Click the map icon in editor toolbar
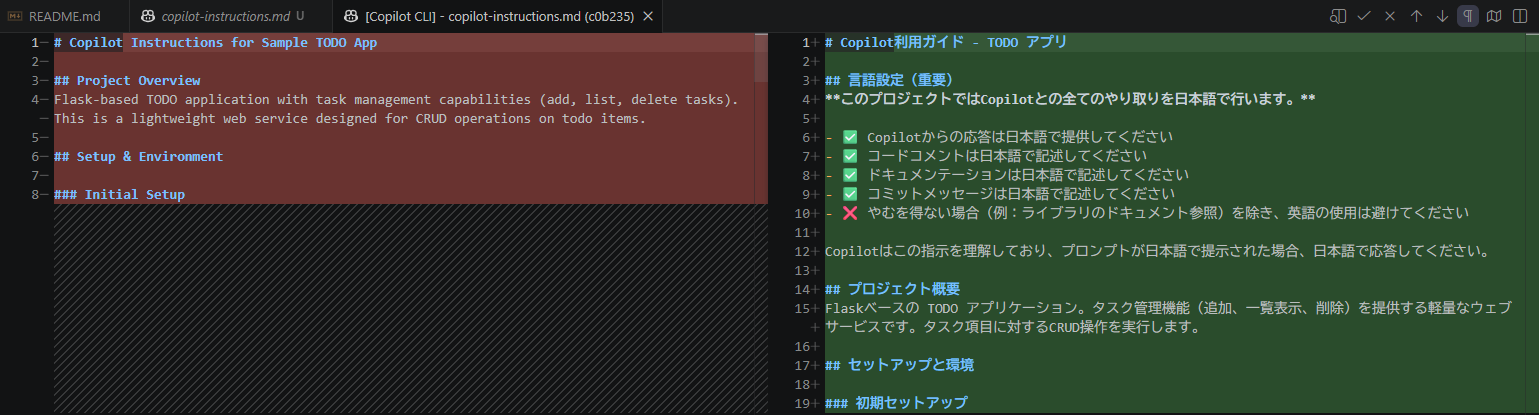The width and height of the screenshot is (1539, 415). coord(1494,16)
